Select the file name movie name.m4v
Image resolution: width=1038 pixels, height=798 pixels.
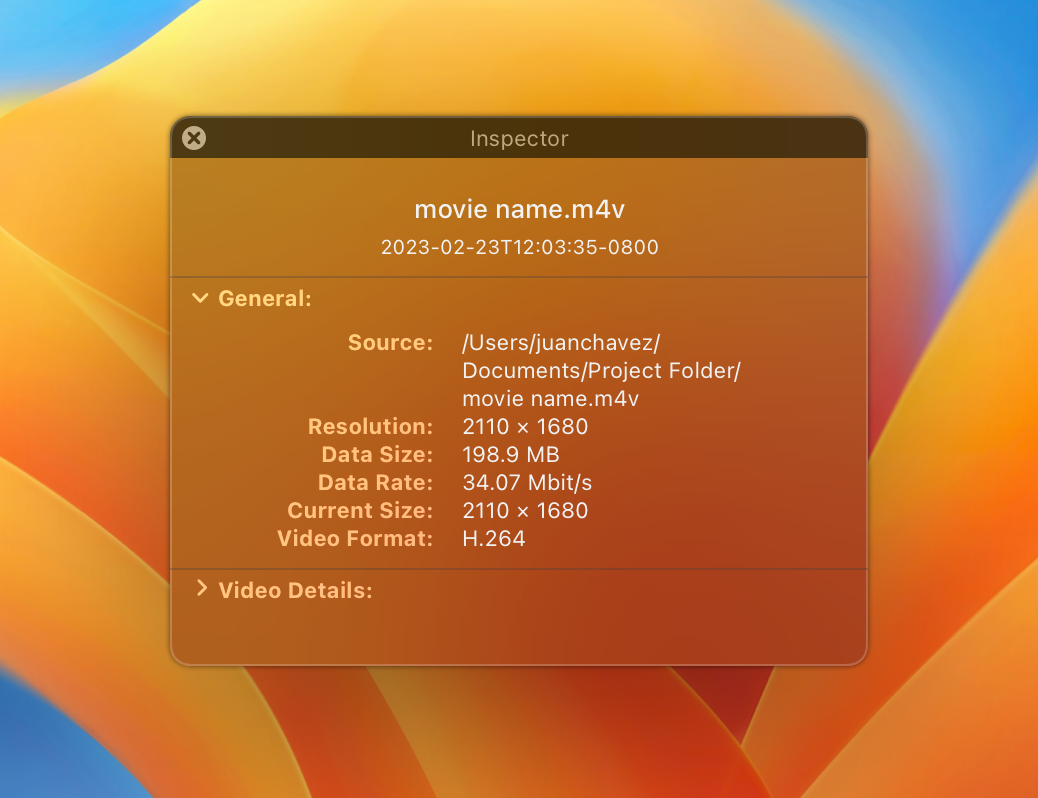519,209
